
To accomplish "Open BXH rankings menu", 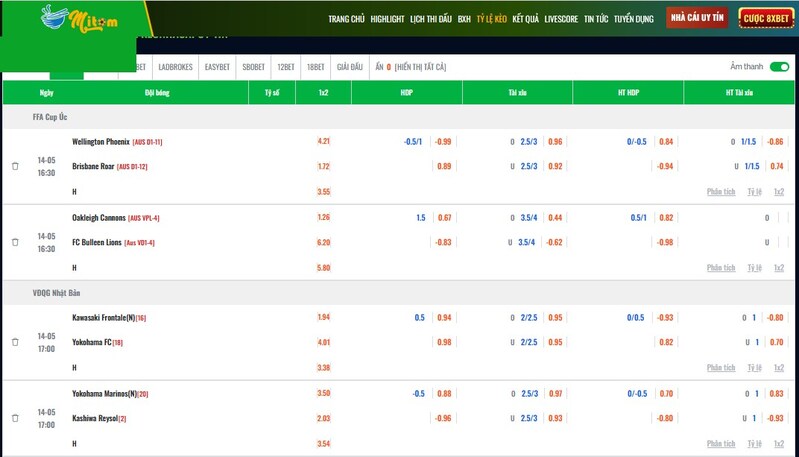I will point(464,19).
